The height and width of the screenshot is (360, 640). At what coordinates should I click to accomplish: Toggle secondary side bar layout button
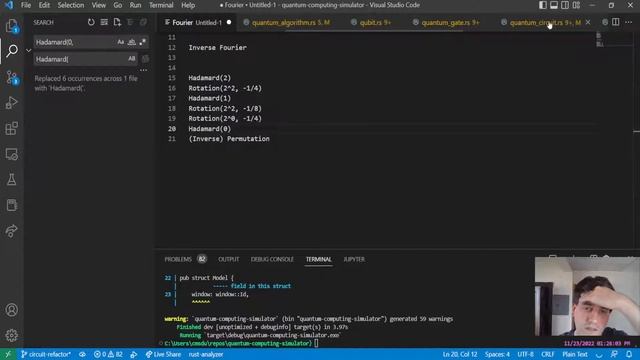point(565,5)
